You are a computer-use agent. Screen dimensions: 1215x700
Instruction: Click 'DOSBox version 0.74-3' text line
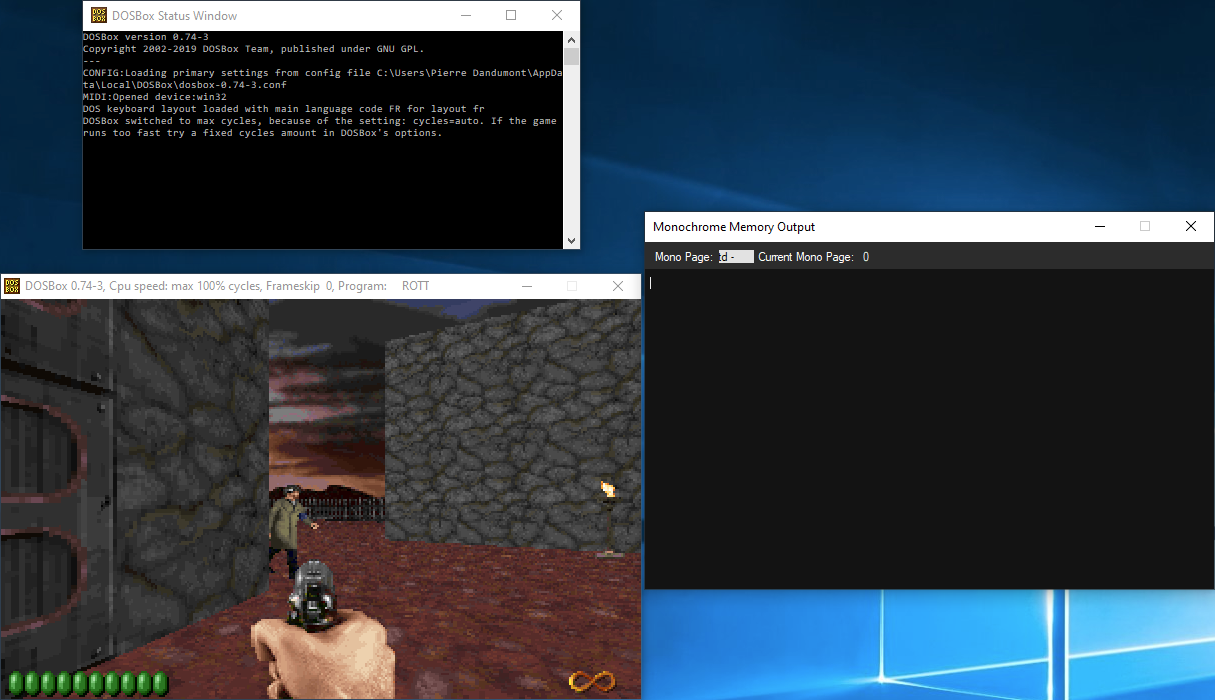pyautogui.click(x=145, y=37)
